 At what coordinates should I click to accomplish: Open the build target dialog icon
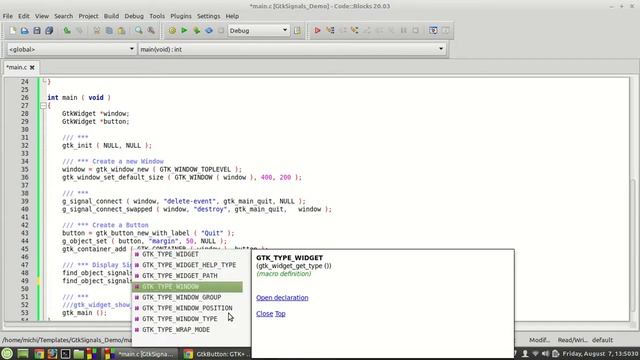pos(297,31)
